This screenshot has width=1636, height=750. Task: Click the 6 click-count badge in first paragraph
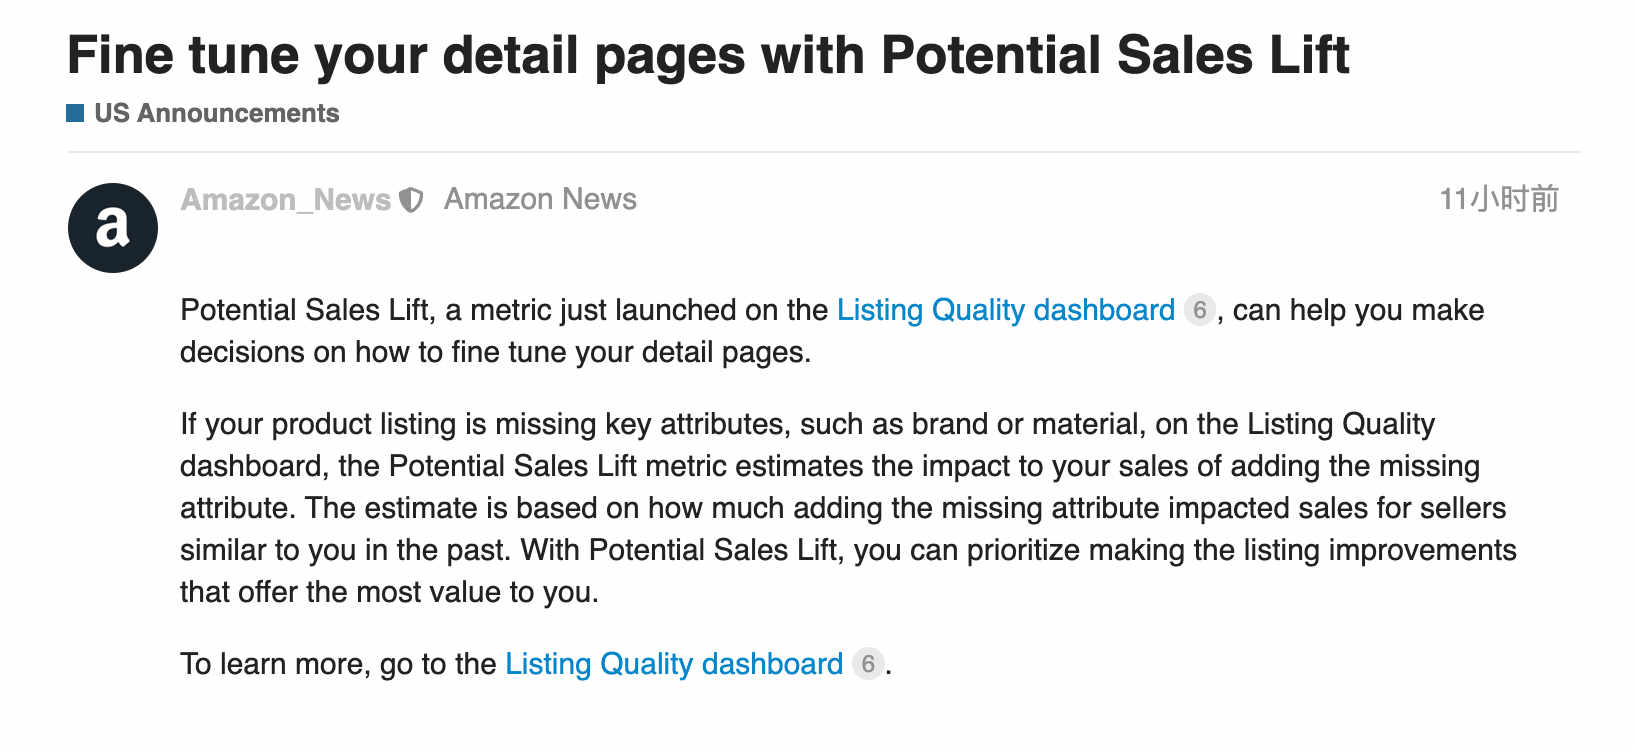(x=1199, y=310)
